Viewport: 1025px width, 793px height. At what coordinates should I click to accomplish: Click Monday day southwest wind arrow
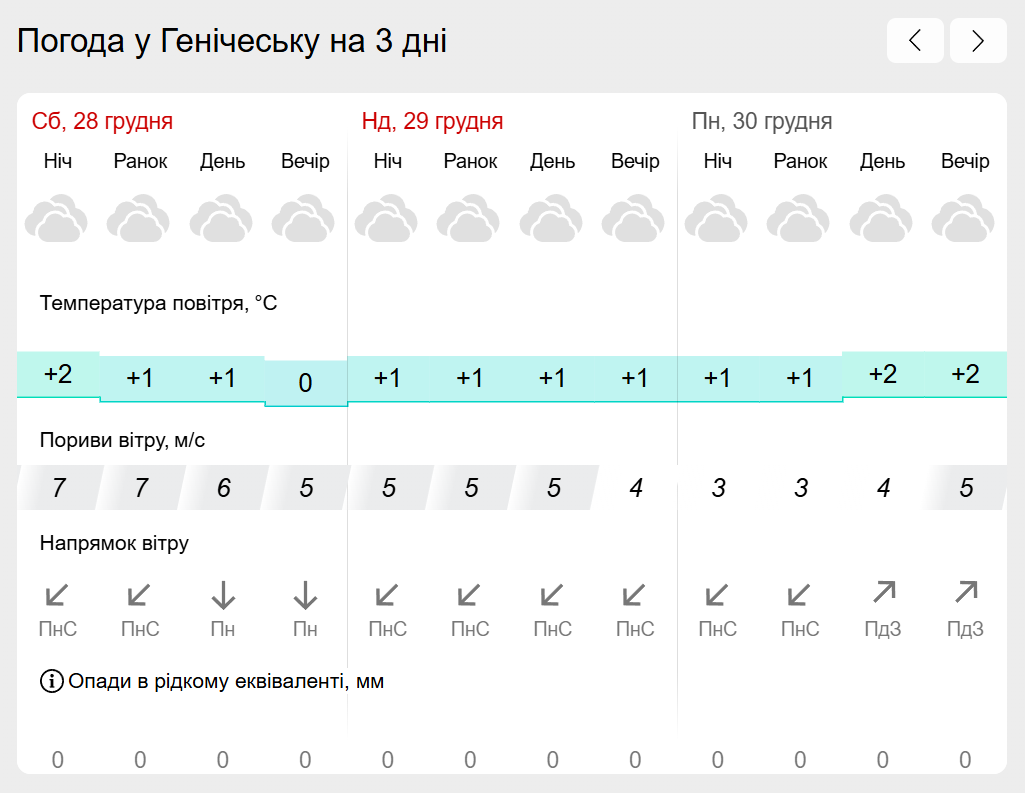click(884, 592)
